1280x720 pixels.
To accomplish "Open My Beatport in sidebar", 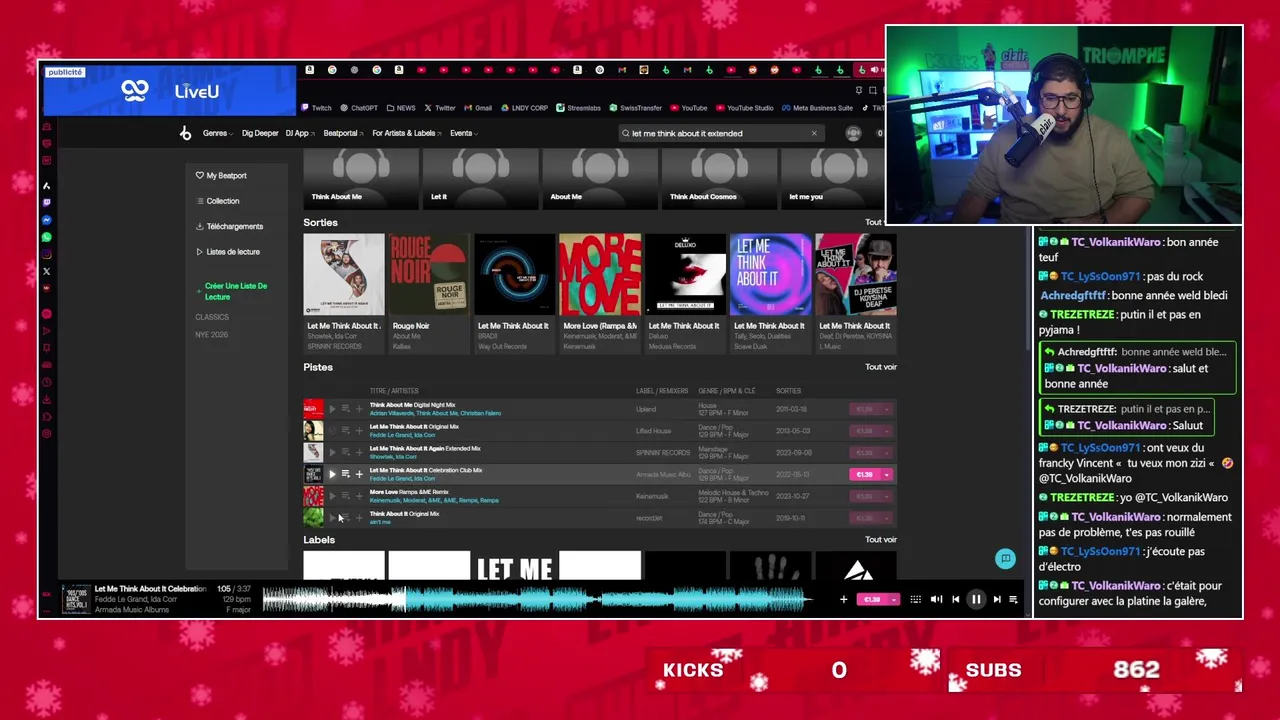I will (x=221, y=176).
